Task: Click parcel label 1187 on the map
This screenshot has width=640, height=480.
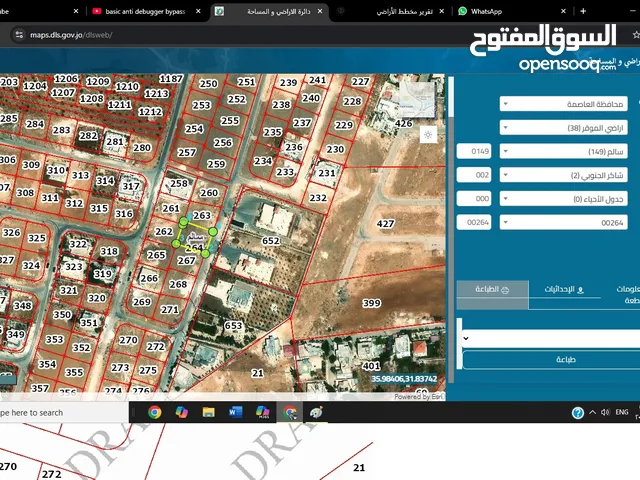Action: pyautogui.click(x=171, y=78)
